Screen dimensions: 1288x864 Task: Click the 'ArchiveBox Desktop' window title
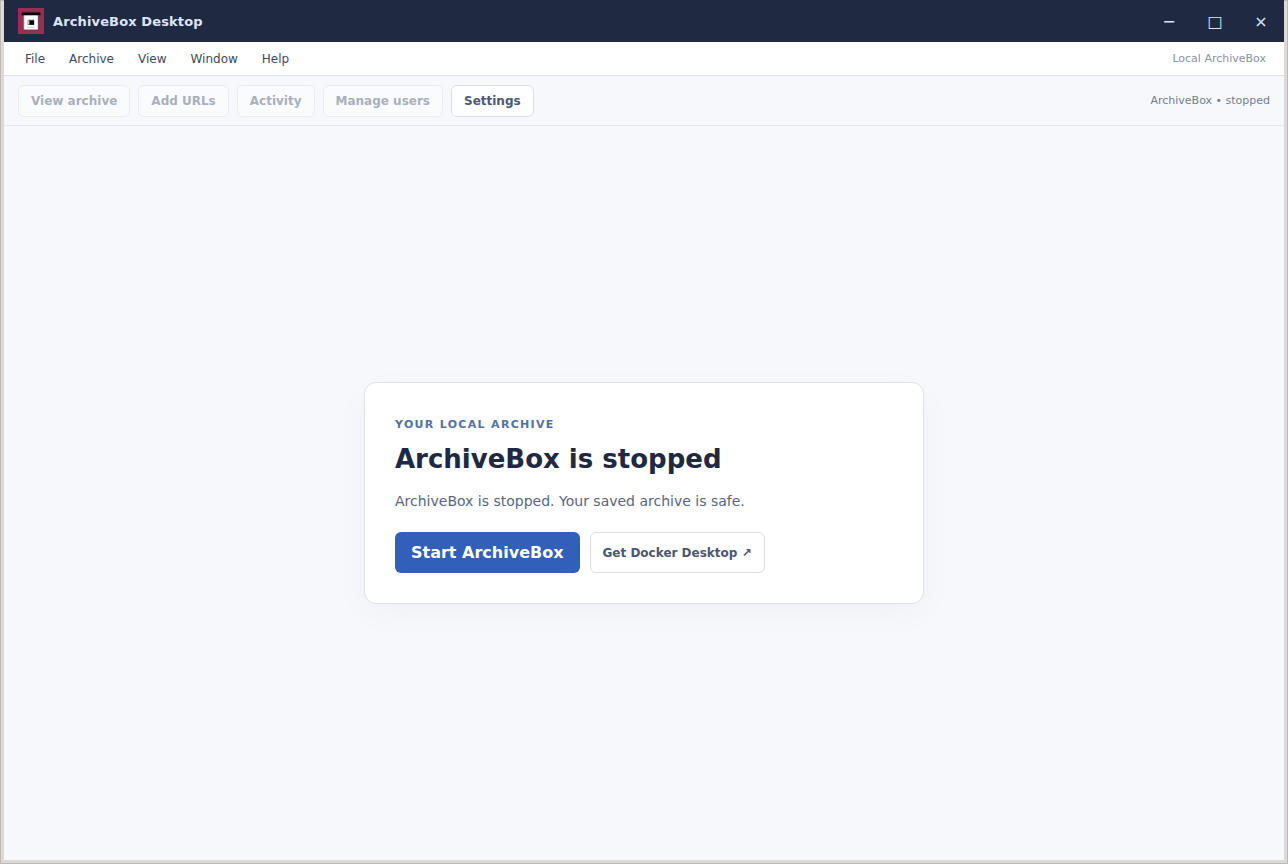[x=127, y=22]
